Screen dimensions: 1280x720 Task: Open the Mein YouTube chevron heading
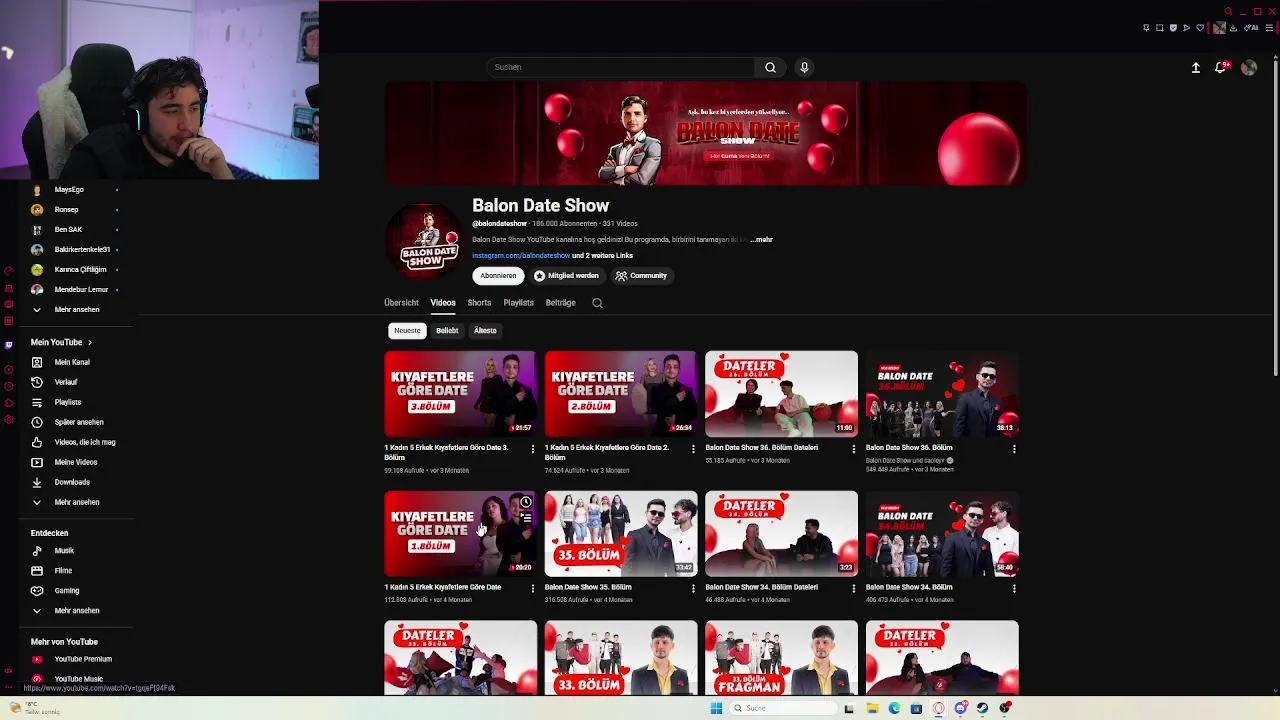[61, 342]
